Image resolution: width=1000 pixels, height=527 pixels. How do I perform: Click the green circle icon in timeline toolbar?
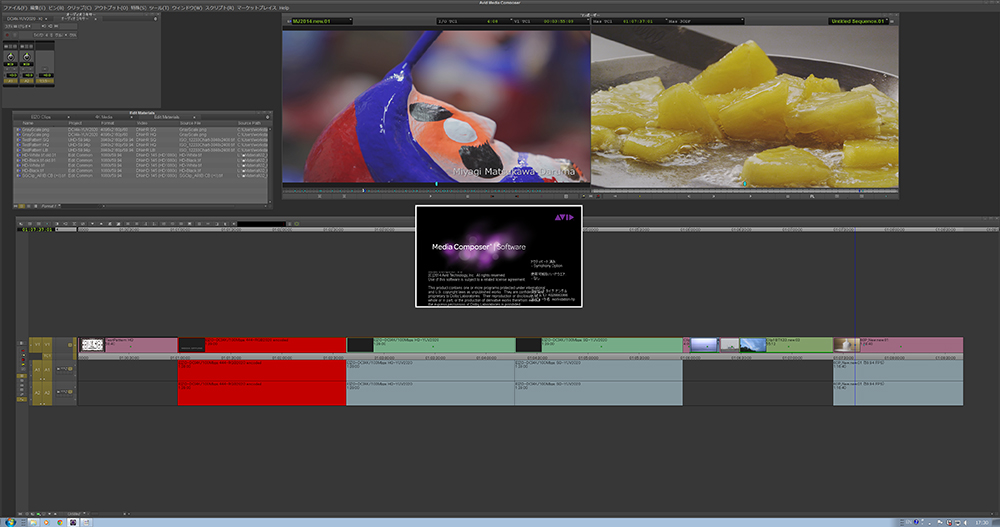(x=297, y=224)
